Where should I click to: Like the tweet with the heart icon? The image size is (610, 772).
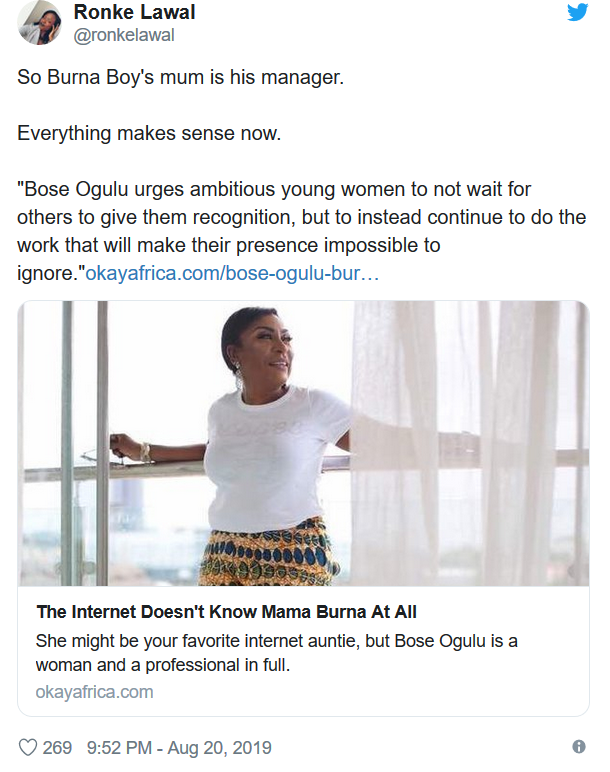click(x=28, y=748)
